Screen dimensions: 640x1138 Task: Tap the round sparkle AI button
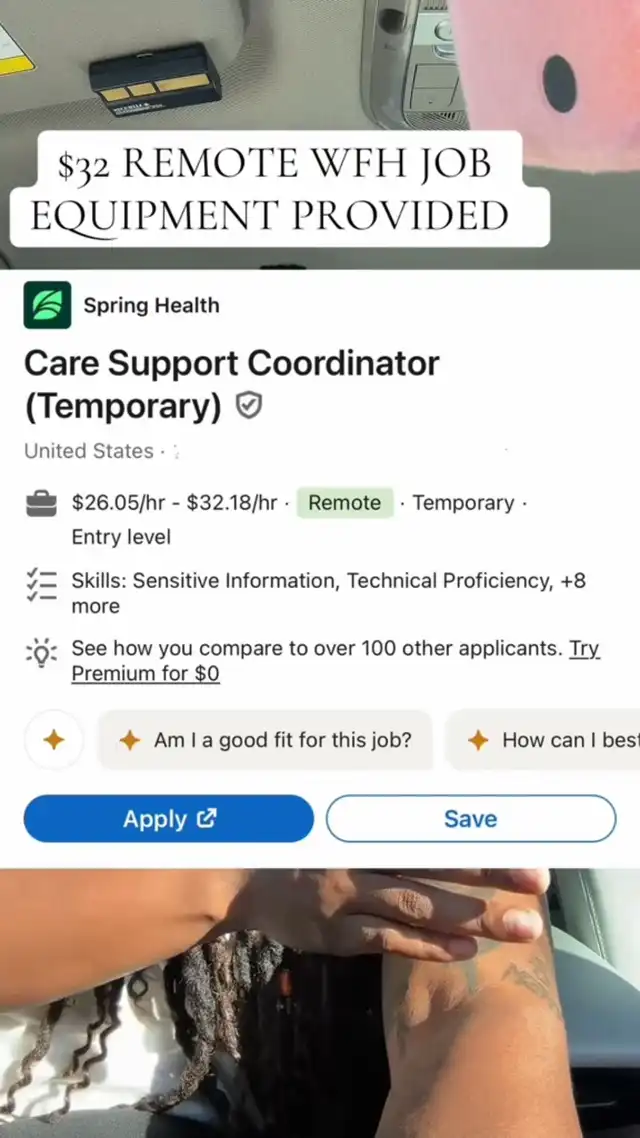tap(53, 740)
